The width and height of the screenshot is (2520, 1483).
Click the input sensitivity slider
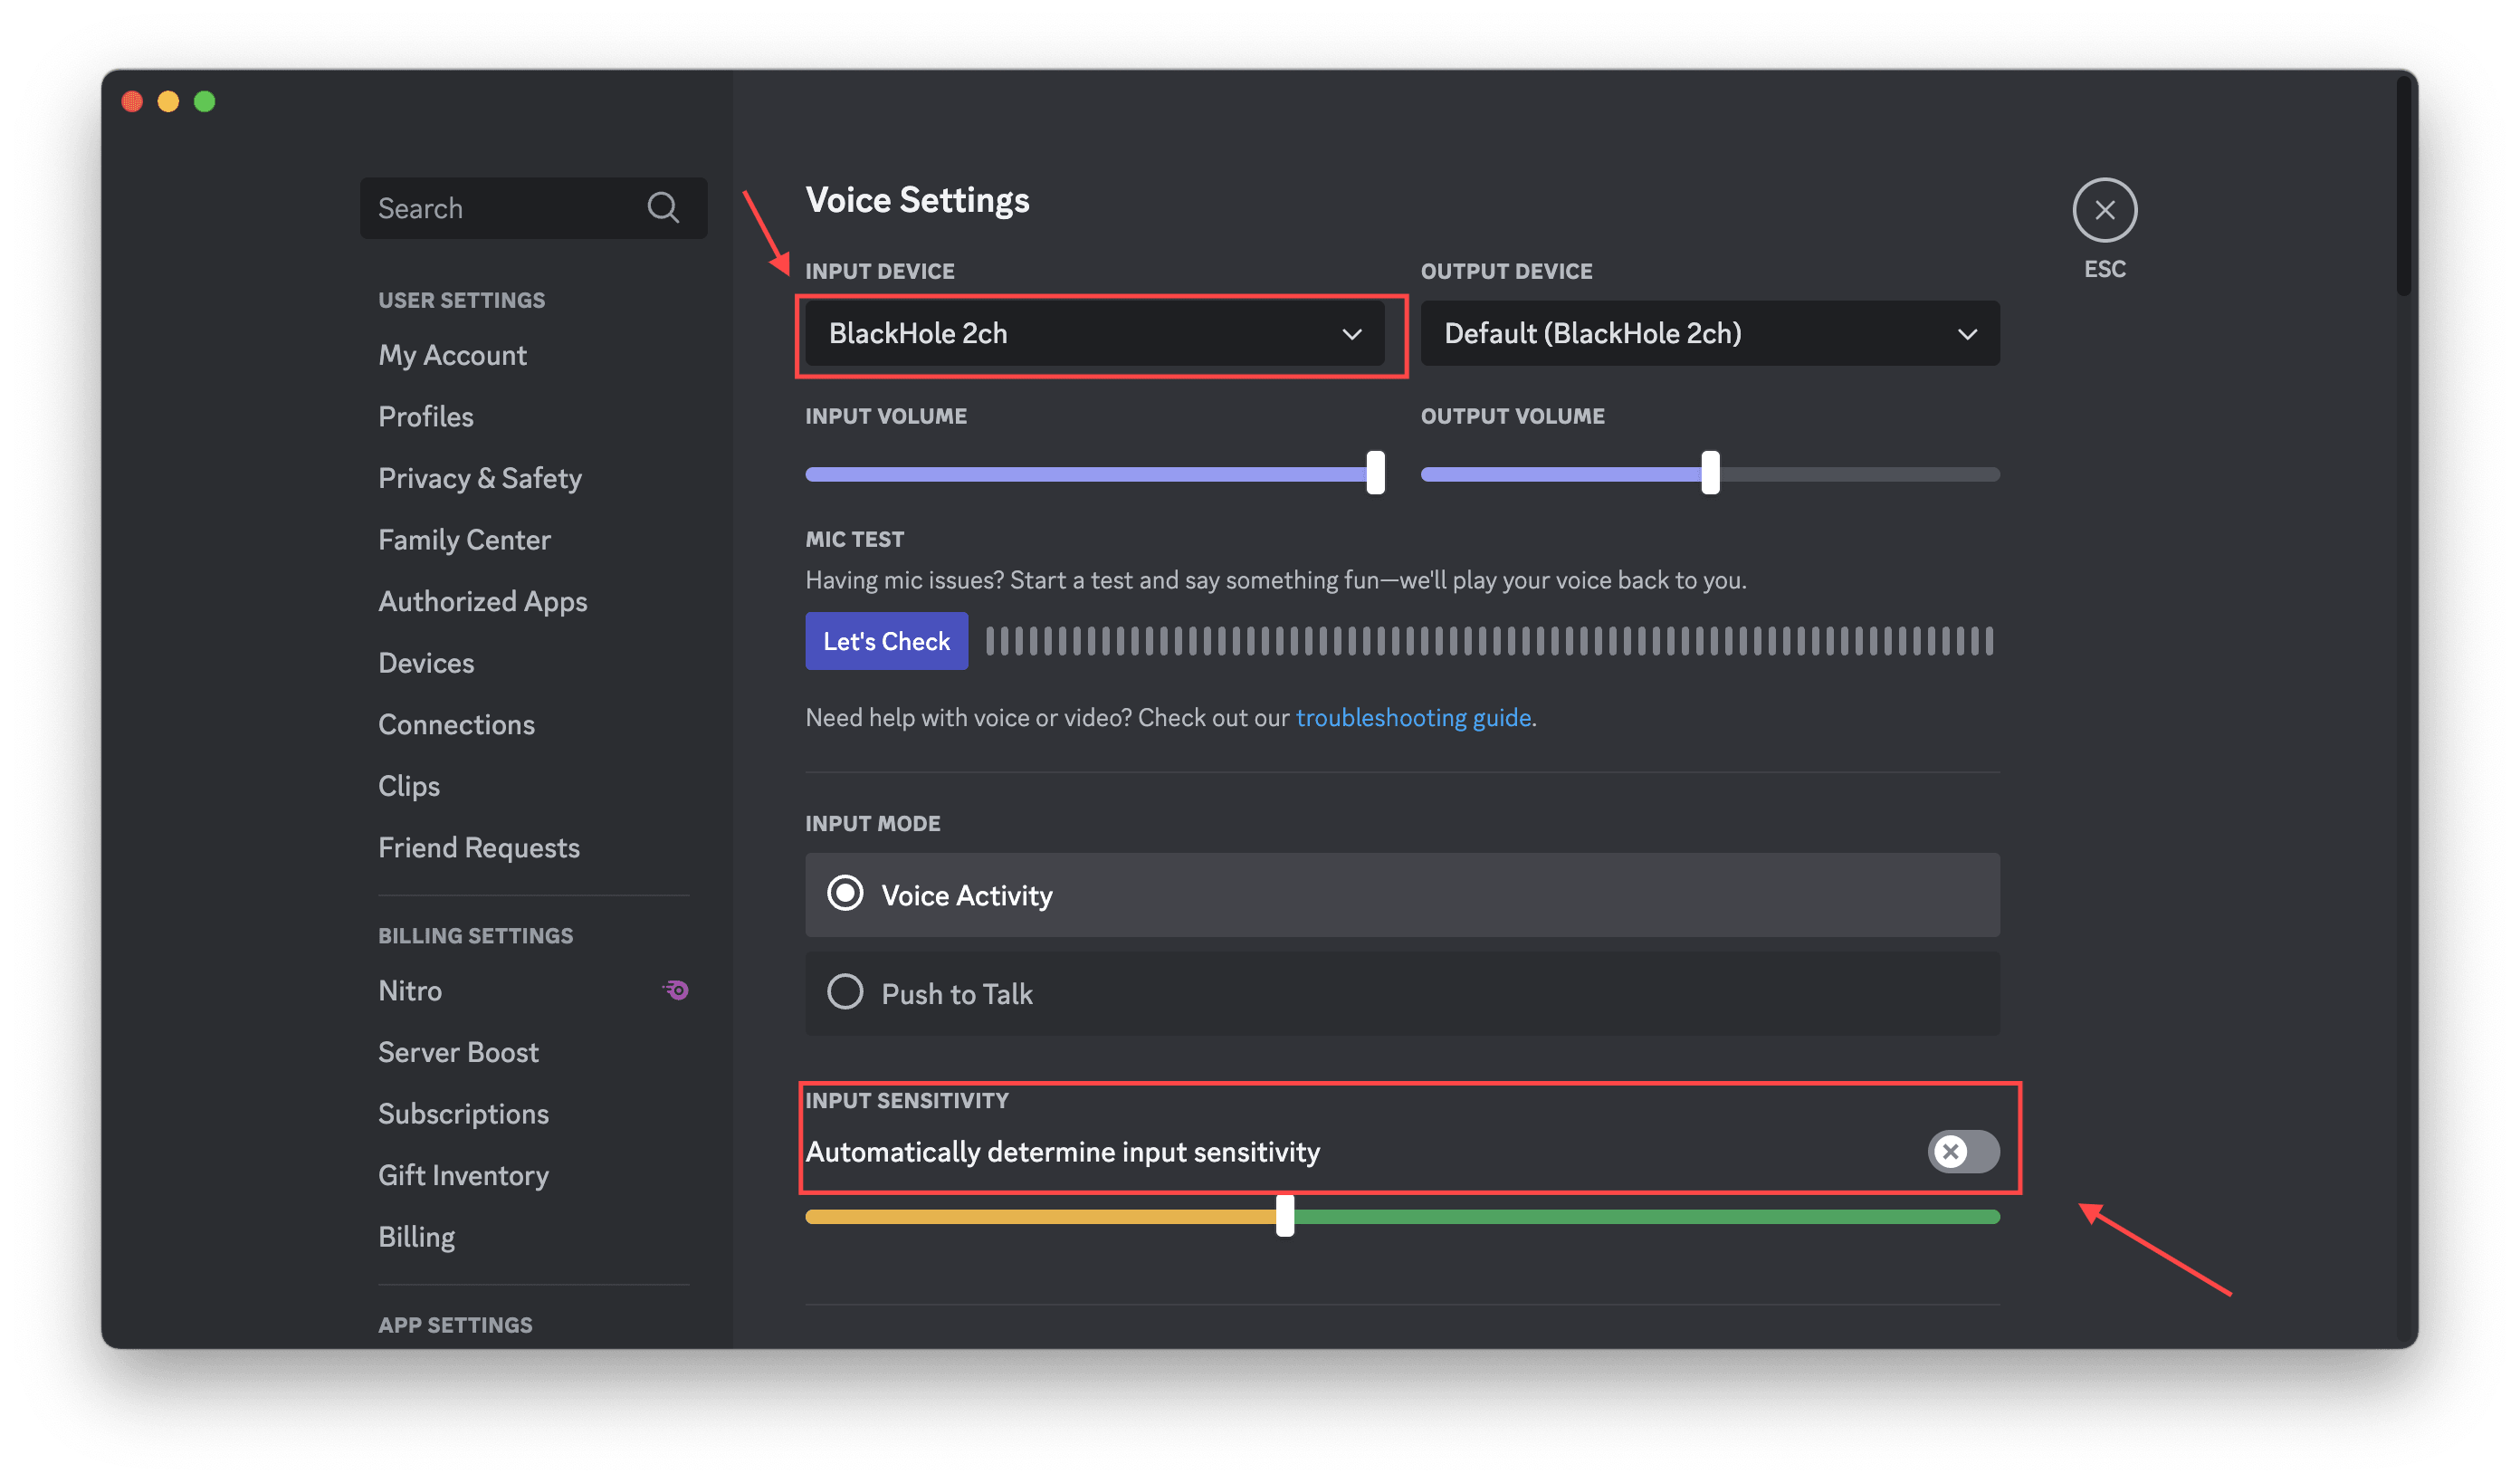pyautogui.click(x=1286, y=1216)
